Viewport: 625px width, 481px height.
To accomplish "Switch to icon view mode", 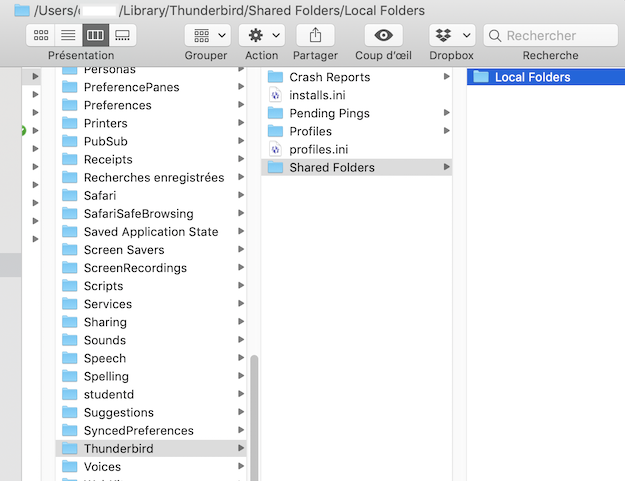I will pyautogui.click(x=41, y=35).
